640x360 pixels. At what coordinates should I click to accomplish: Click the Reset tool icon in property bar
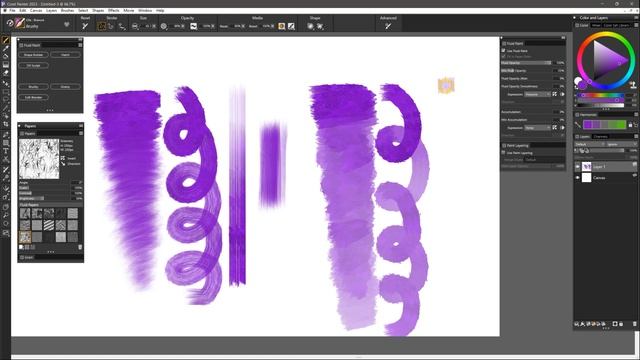tap(85, 26)
